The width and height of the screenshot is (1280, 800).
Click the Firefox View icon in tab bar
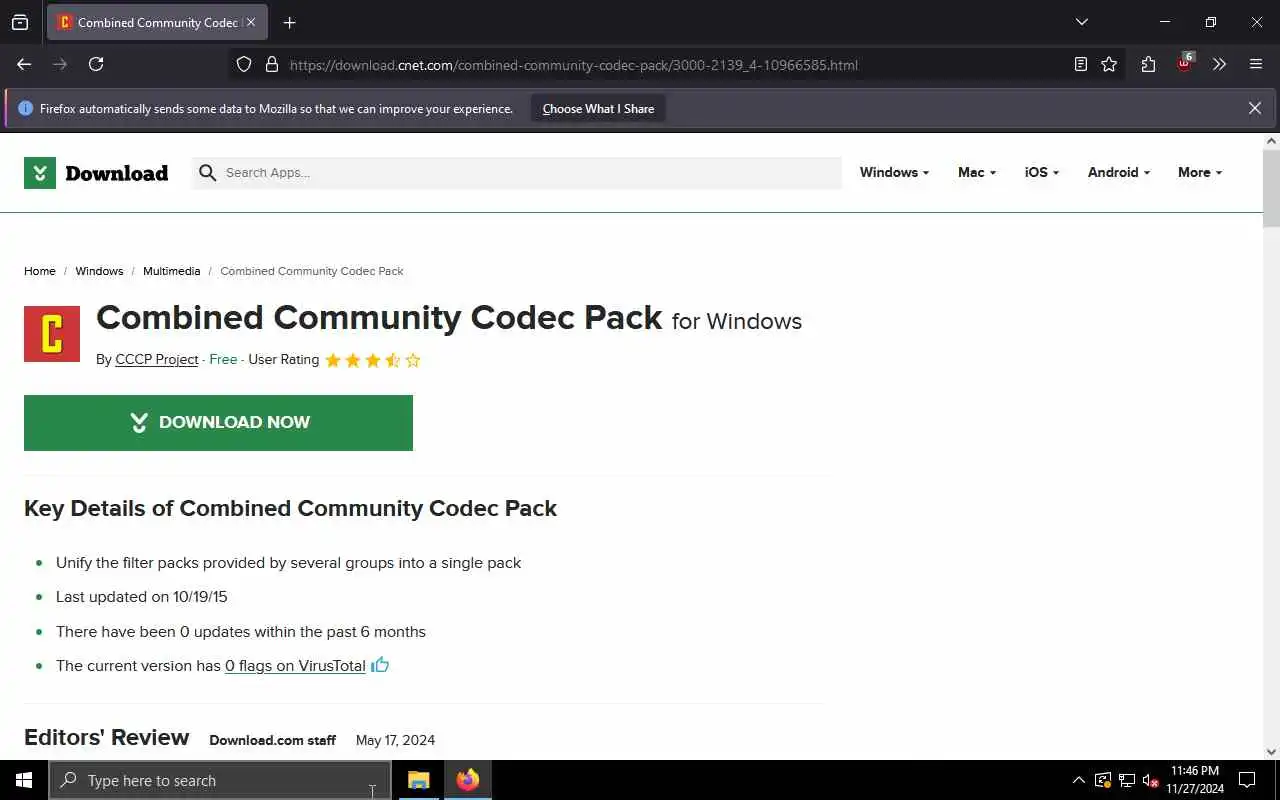[20, 22]
